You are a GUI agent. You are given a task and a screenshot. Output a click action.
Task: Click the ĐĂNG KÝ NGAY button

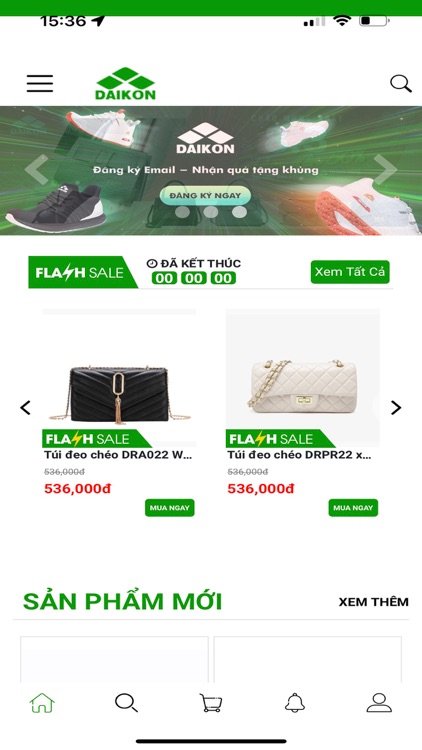click(205, 195)
